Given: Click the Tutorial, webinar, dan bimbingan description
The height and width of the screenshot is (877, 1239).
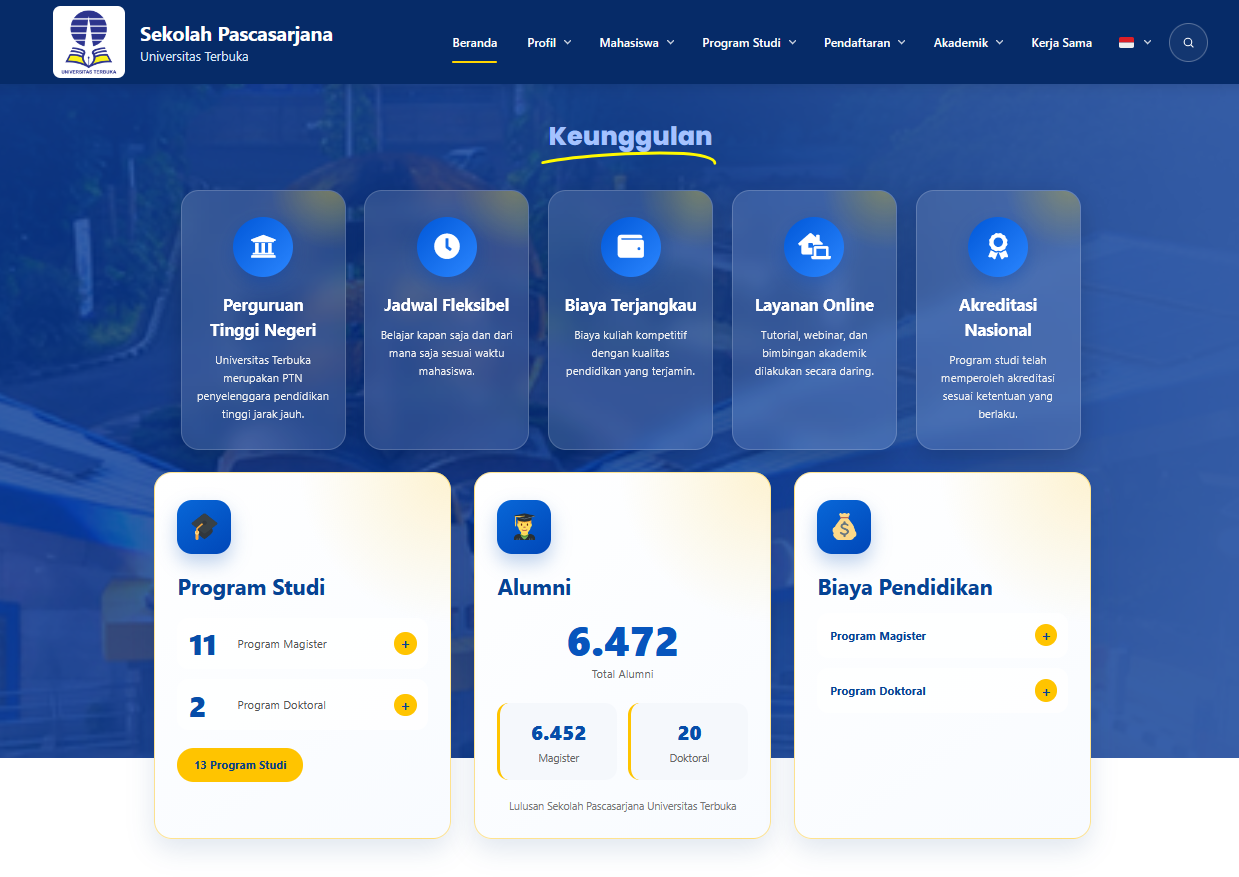Looking at the screenshot, I should coord(814,353).
